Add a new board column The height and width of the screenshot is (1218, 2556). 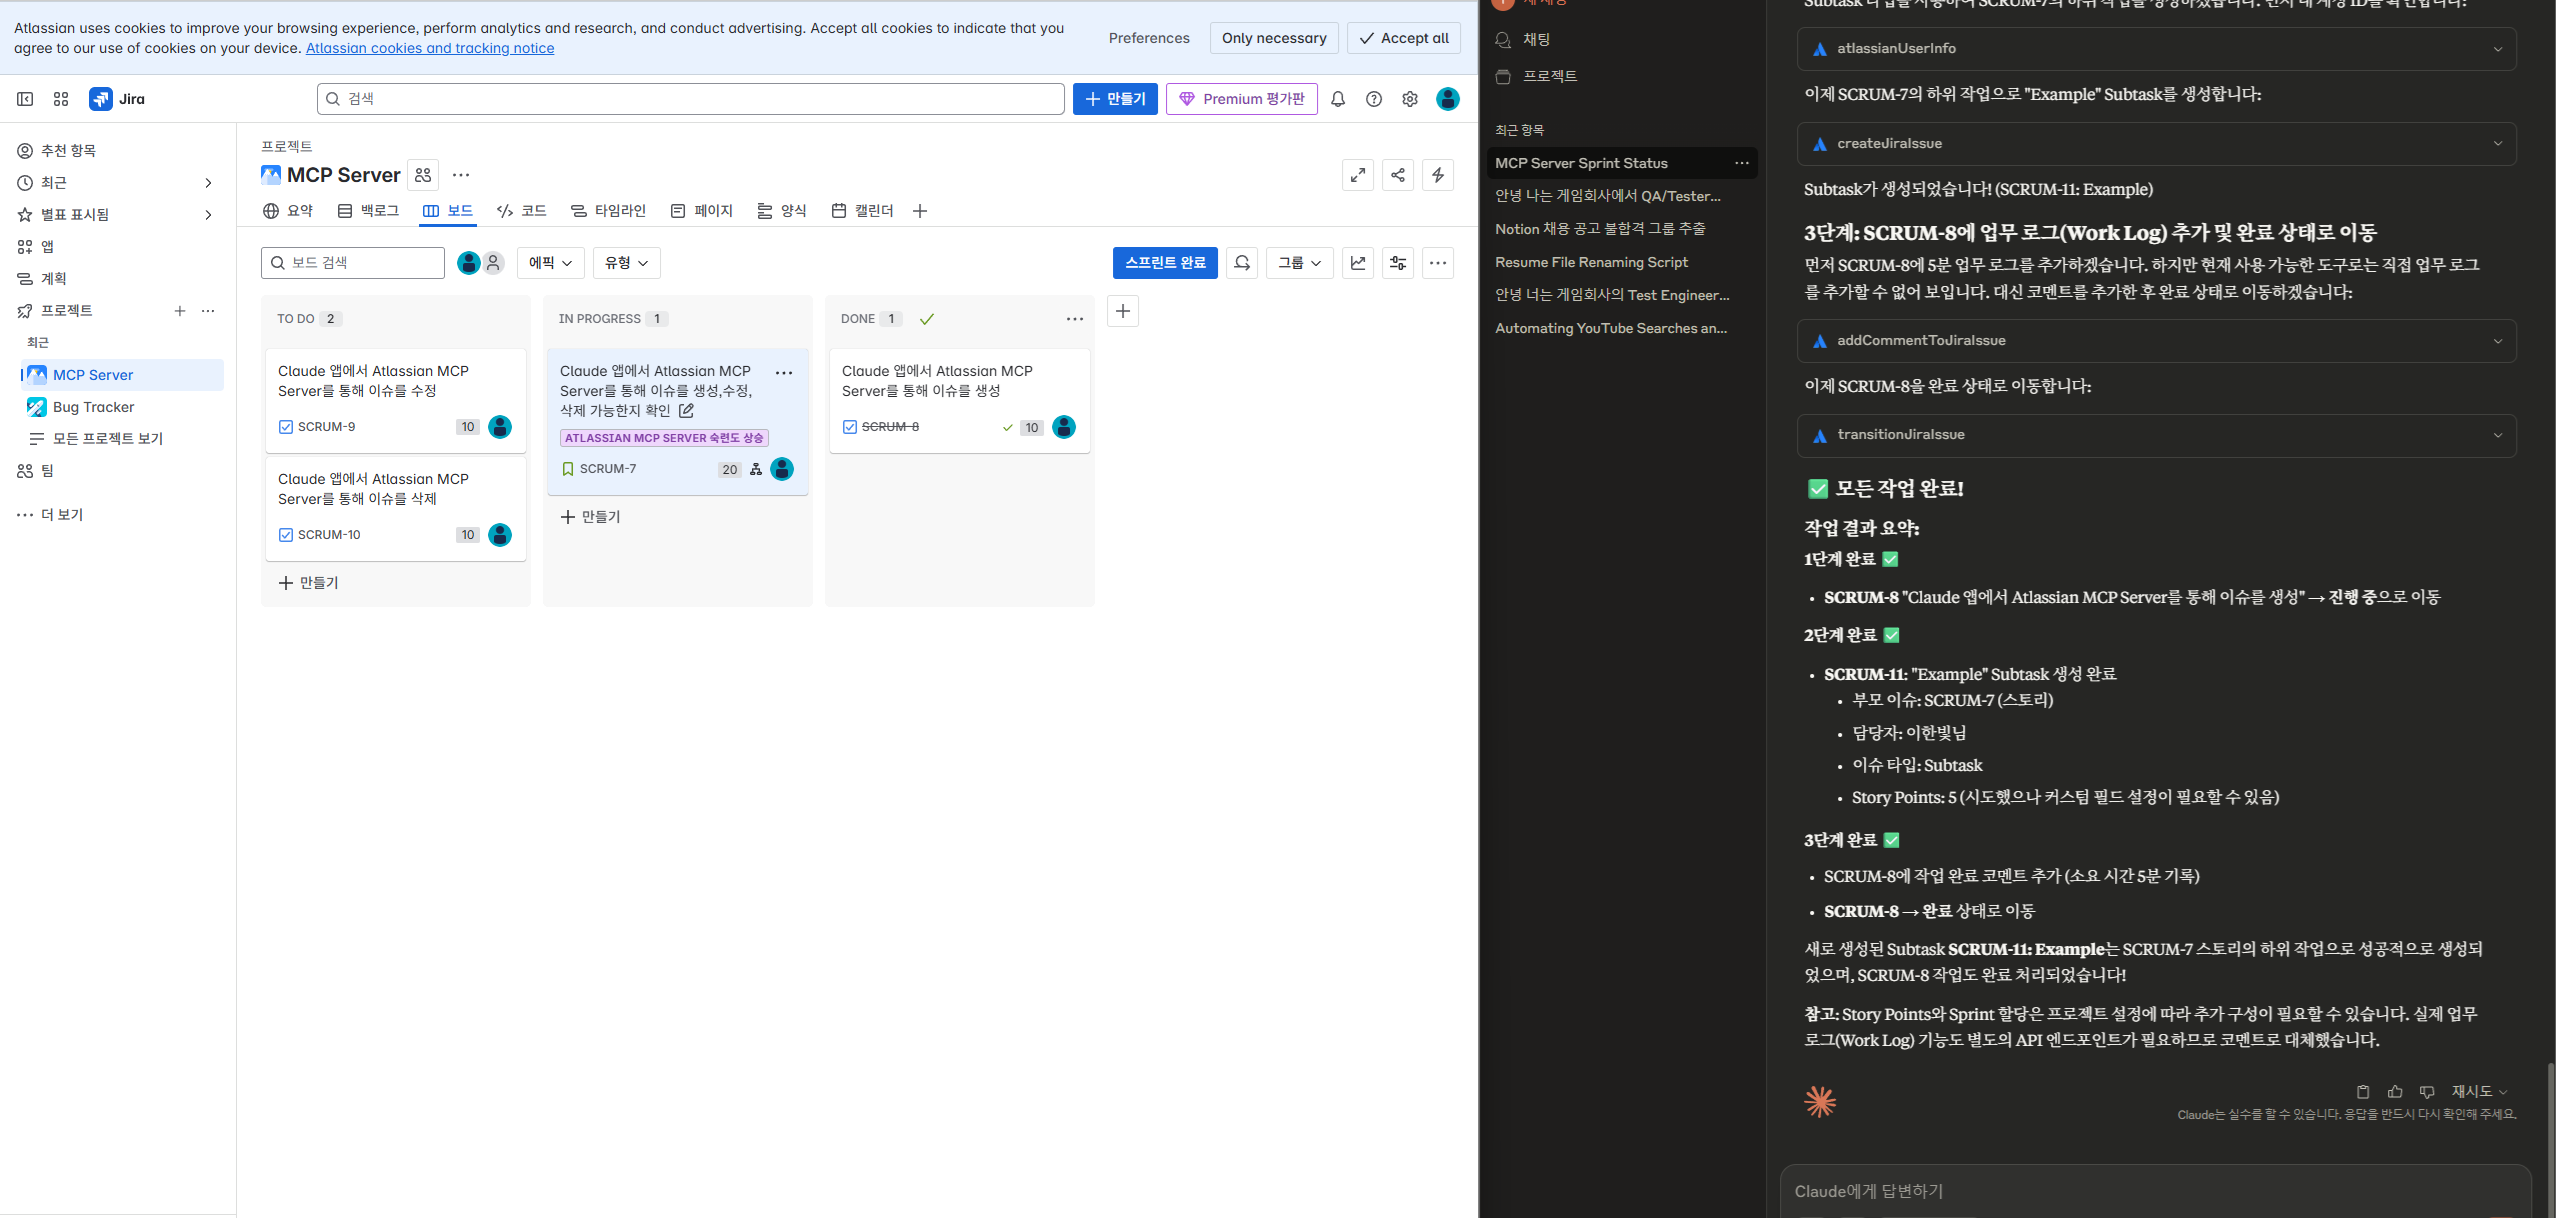point(1123,312)
